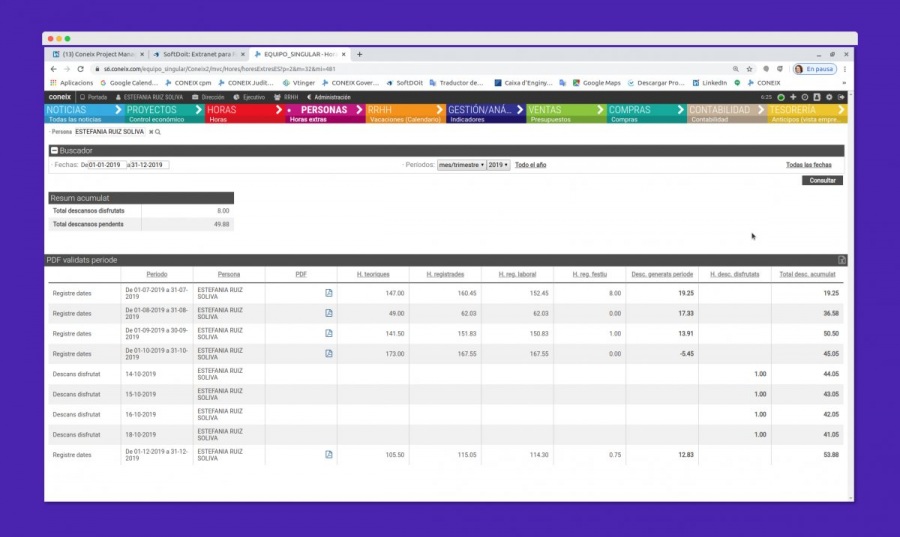Sort by the Total desc. acumulat column header

[807, 274]
